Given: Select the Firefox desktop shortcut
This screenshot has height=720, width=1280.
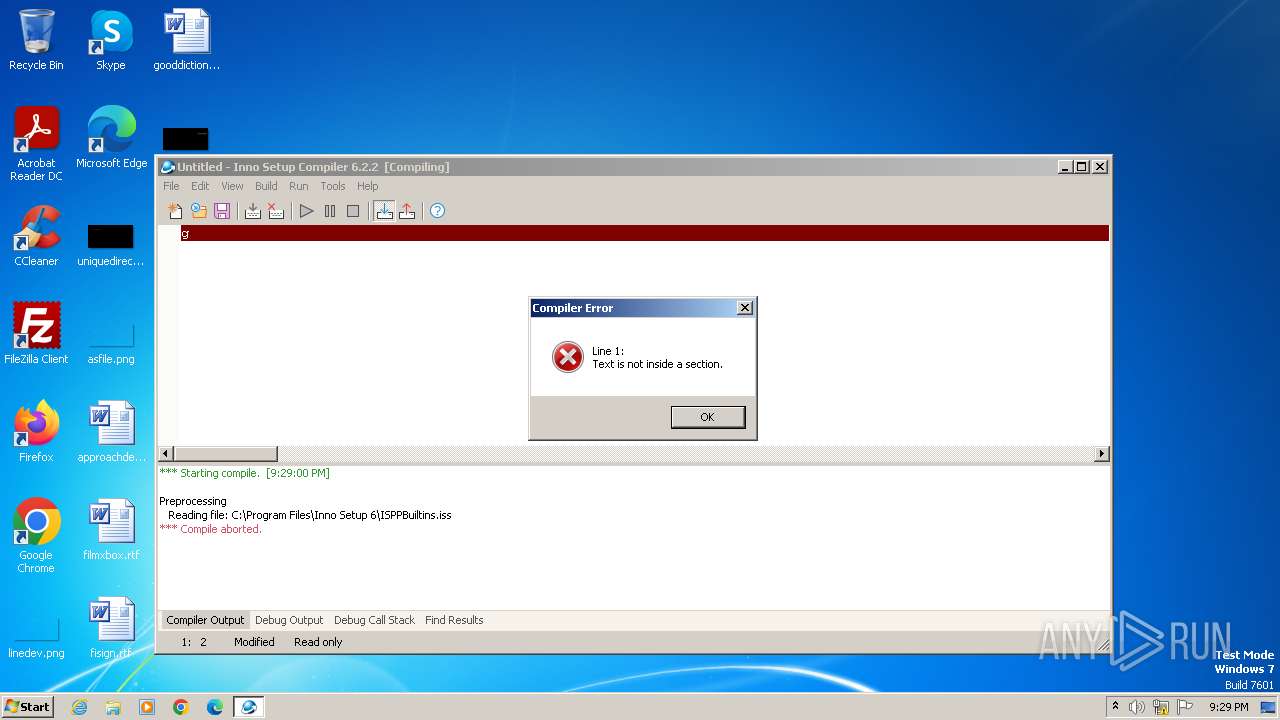Looking at the screenshot, I should (36, 432).
